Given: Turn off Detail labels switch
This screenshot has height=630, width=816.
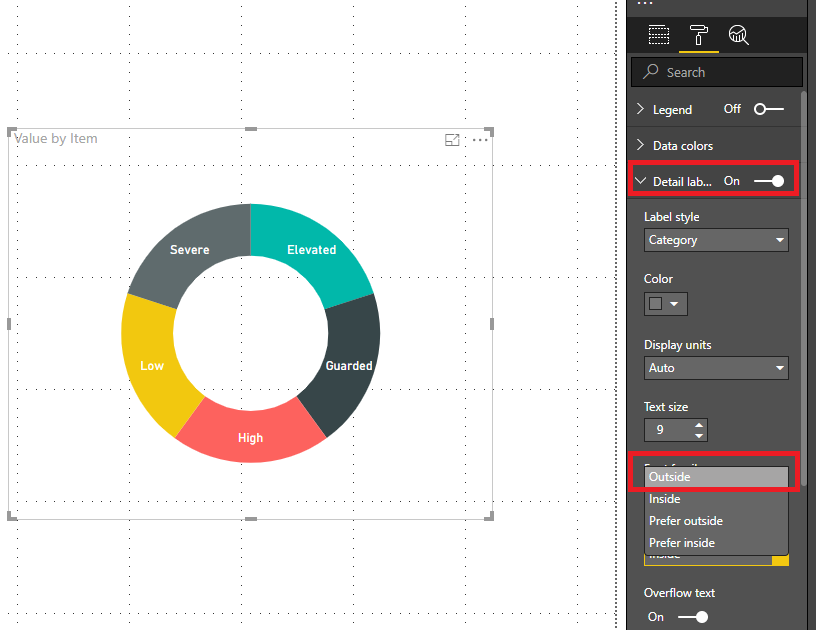Looking at the screenshot, I should (769, 181).
